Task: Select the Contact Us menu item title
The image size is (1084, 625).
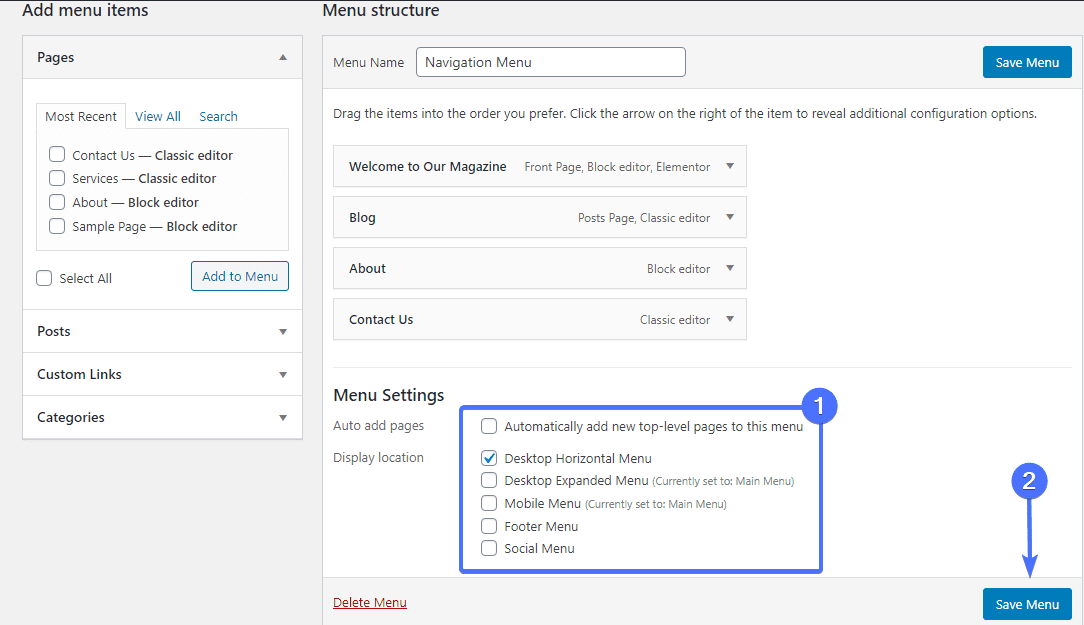Action: click(x=381, y=319)
